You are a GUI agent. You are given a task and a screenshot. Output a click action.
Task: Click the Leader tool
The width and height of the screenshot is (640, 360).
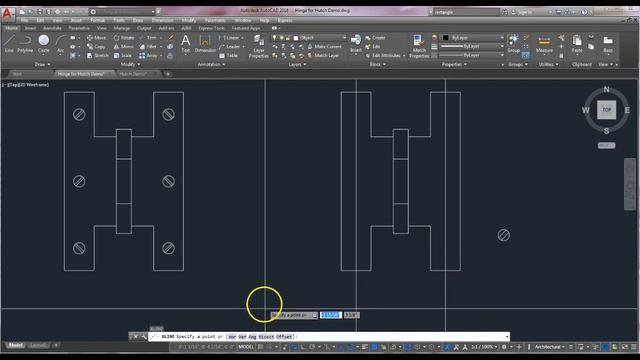pyautogui.click(x=230, y=47)
